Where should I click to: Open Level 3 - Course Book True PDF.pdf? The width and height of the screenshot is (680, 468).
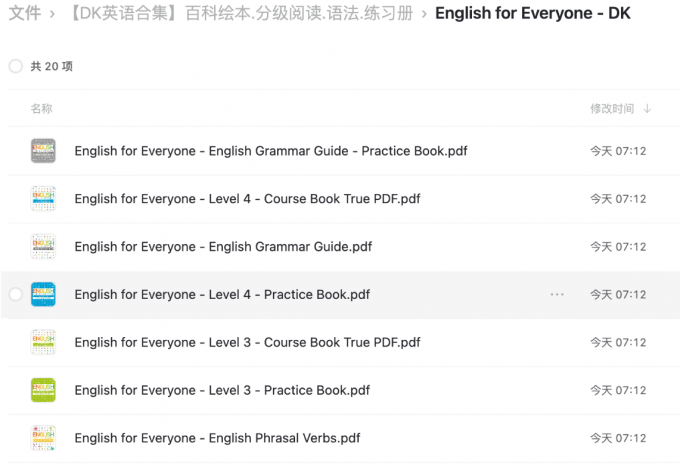point(247,342)
